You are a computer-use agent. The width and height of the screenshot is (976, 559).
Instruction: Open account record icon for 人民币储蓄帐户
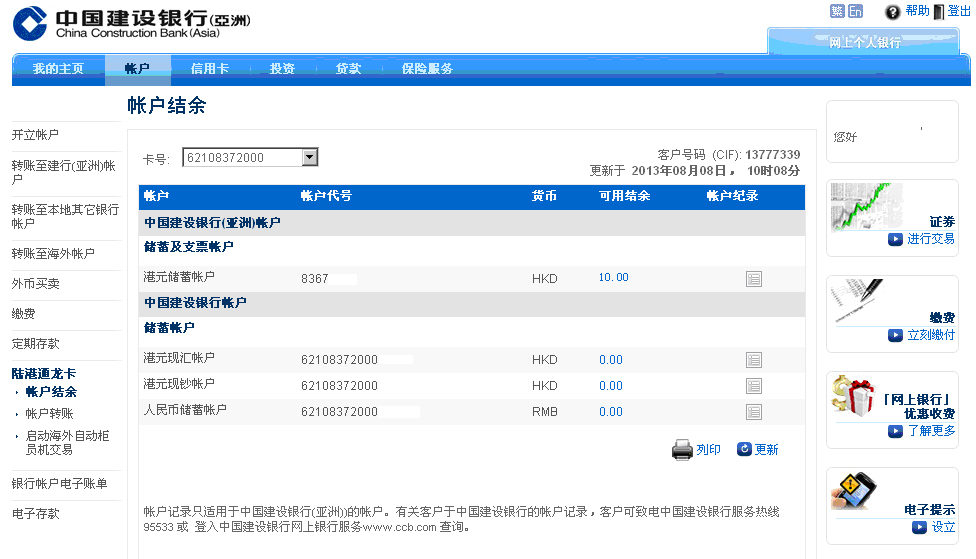click(754, 412)
